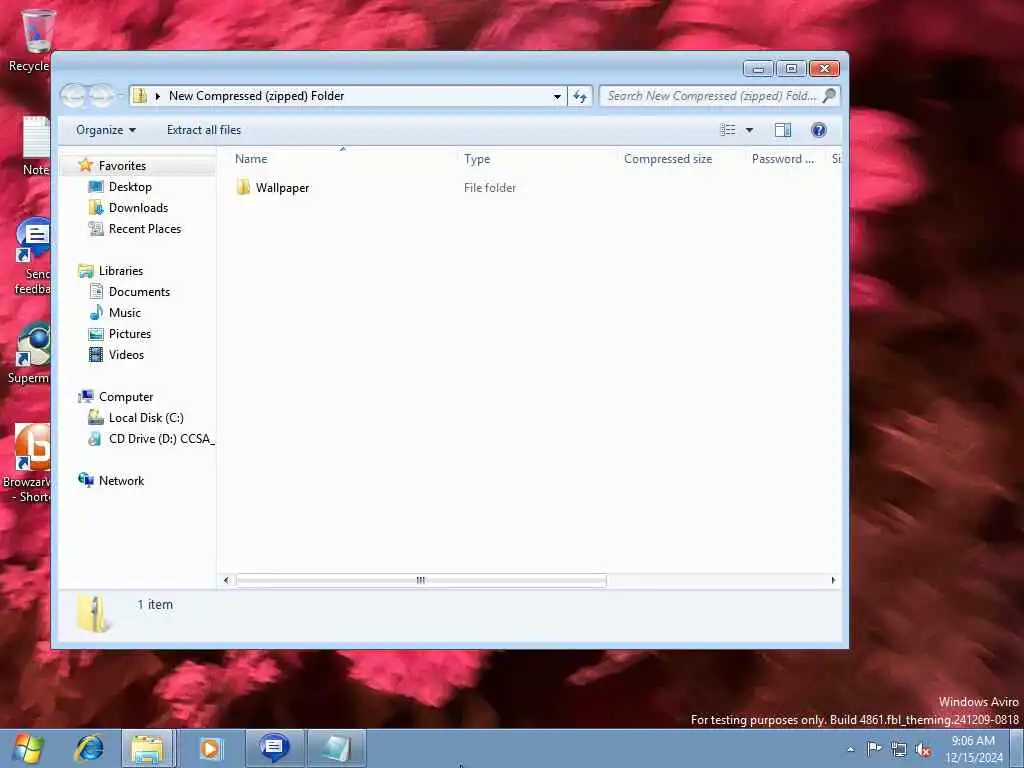This screenshot has height=768, width=1024.
Task: Click the Pictures library icon
Action: pyautogui.click(x=96, y=334)
